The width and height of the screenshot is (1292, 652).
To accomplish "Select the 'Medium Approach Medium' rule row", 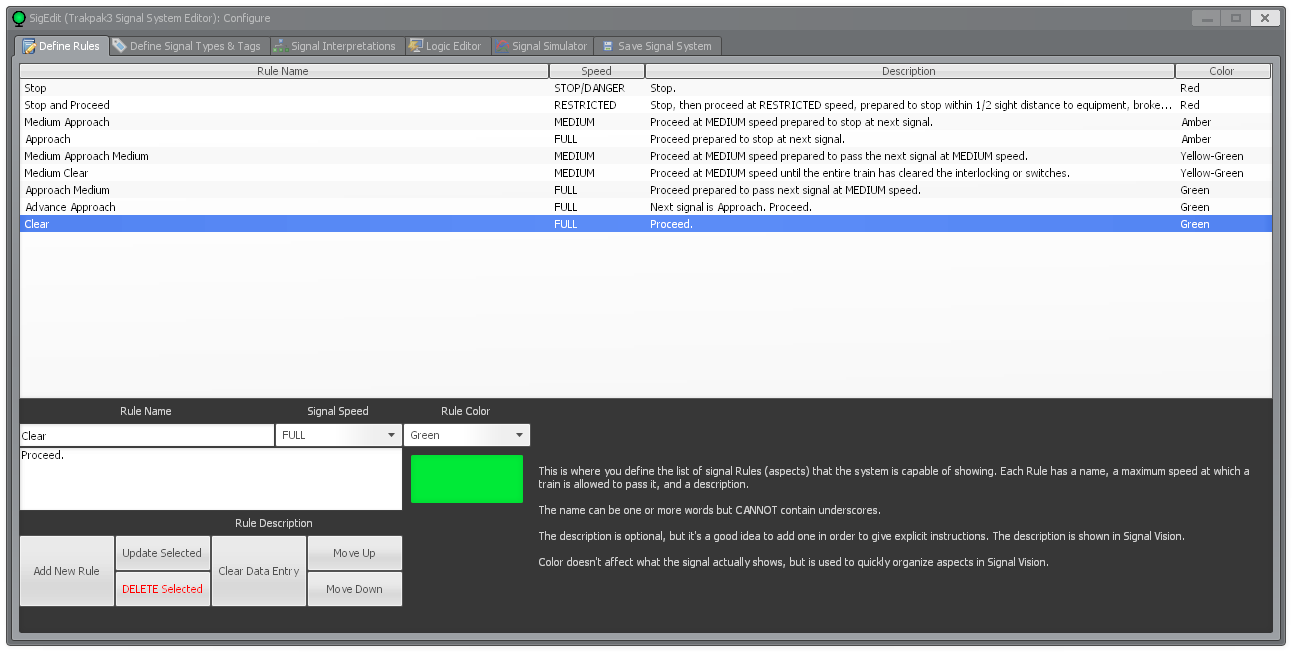I will click(x=645, y=156).
